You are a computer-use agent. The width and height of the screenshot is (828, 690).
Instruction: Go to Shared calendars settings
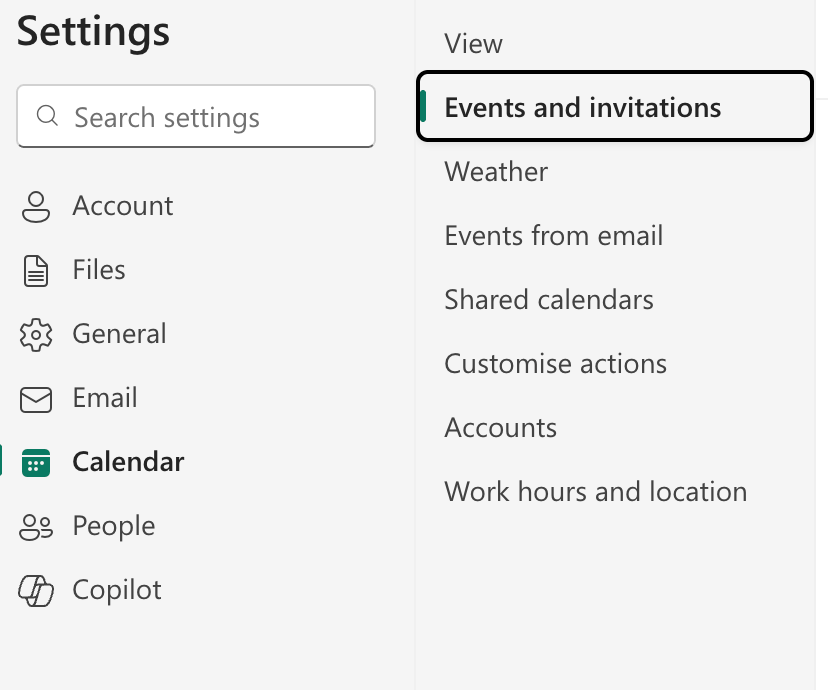coord(548,299)
